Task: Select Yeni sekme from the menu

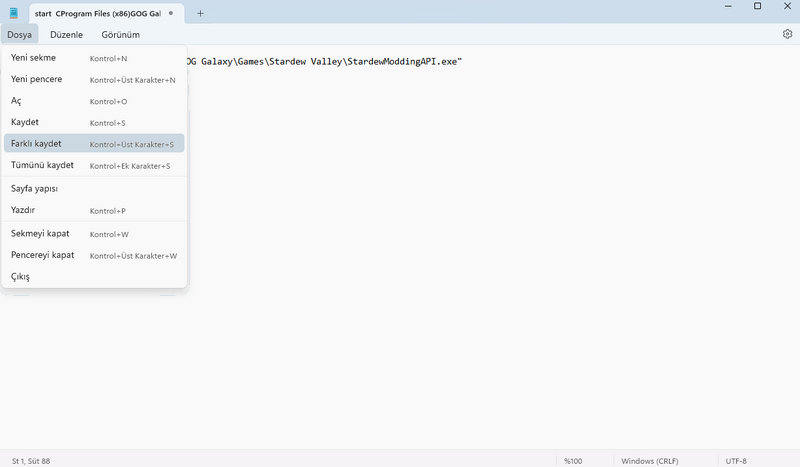Action: pos(94,58)
